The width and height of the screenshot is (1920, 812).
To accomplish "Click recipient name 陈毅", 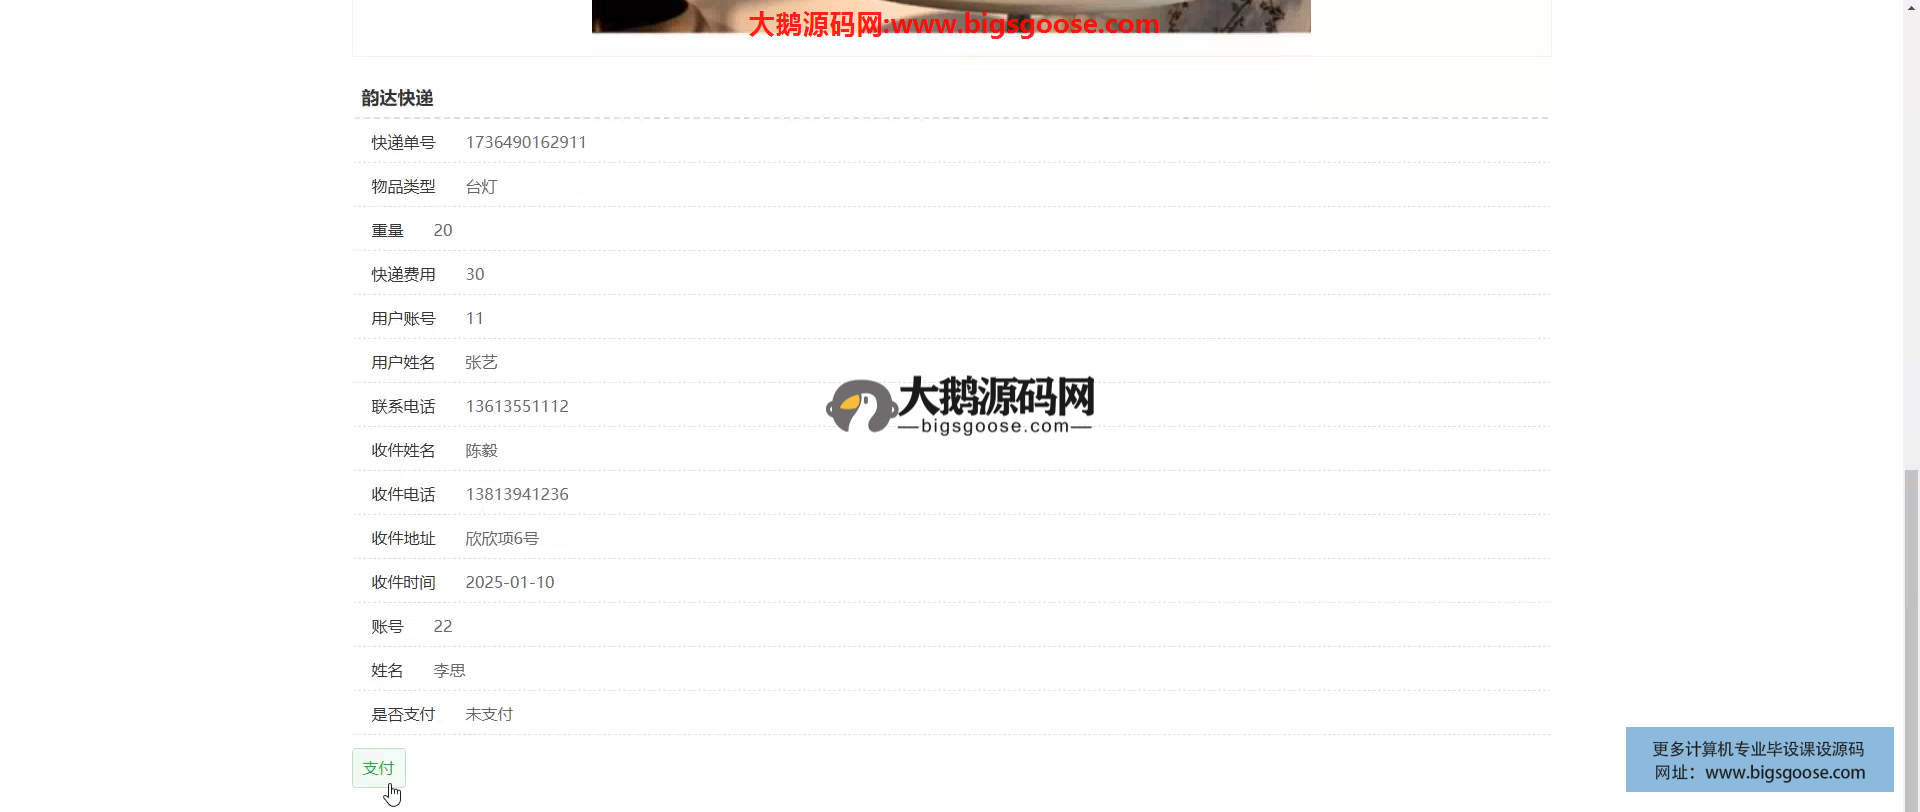I will coord(481,451).
